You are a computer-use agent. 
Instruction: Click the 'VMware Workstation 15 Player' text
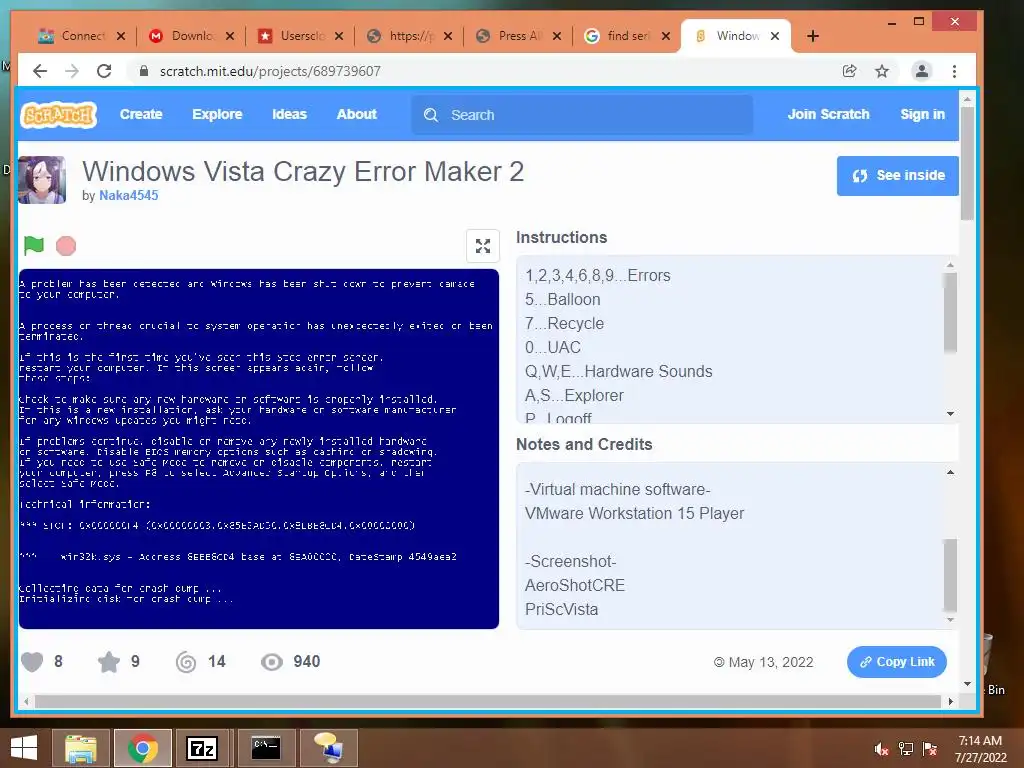pos(634,513)
